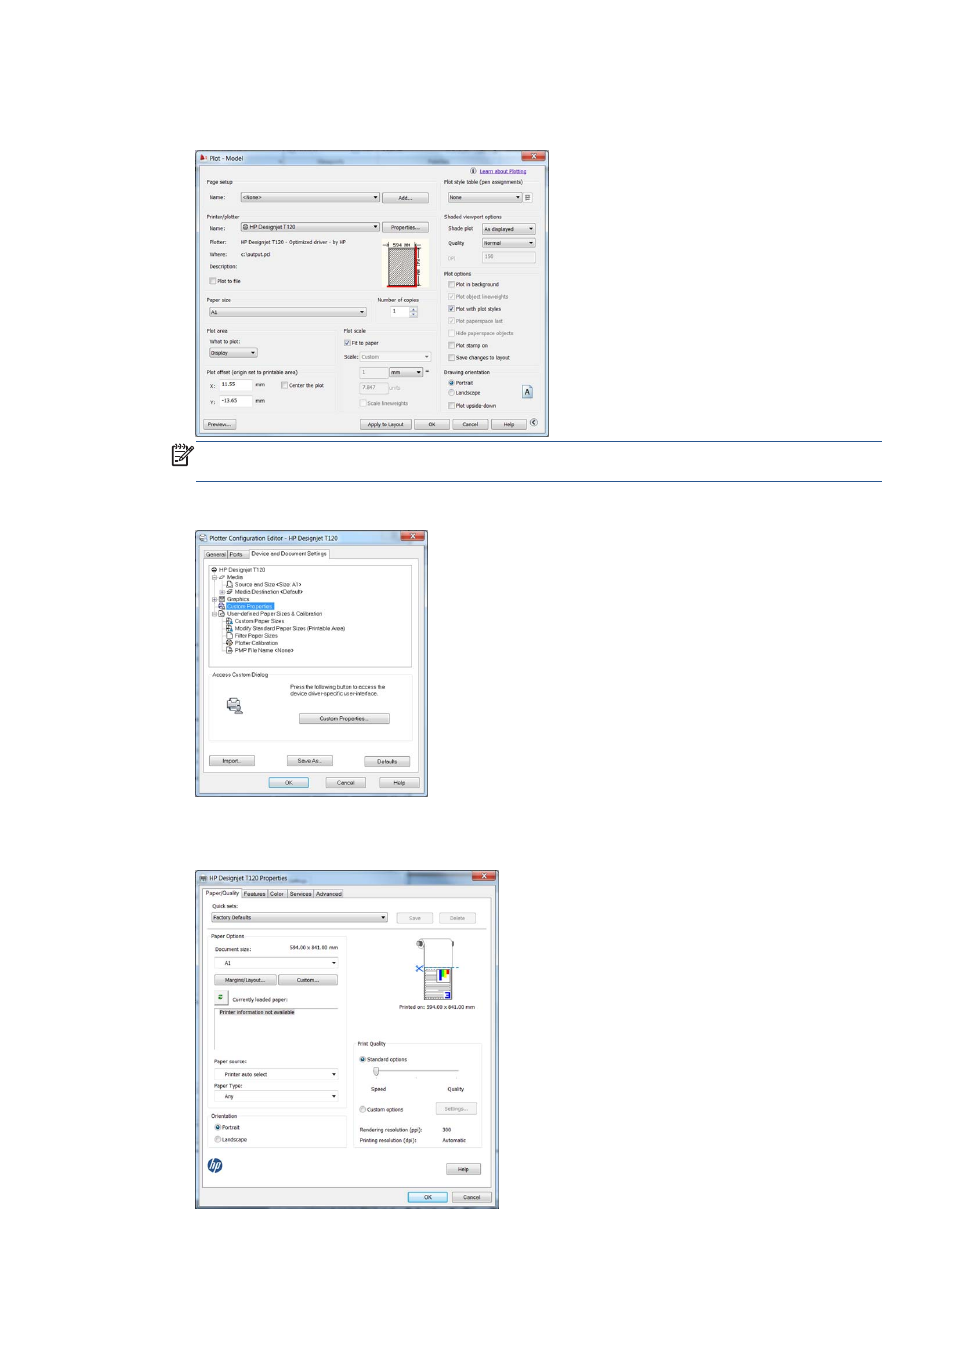Image resolution: width=954 pixels, height=1350 pixels.
Task: Click the HP logo in Properties dialog
Action: click(x=215, y=1166)
